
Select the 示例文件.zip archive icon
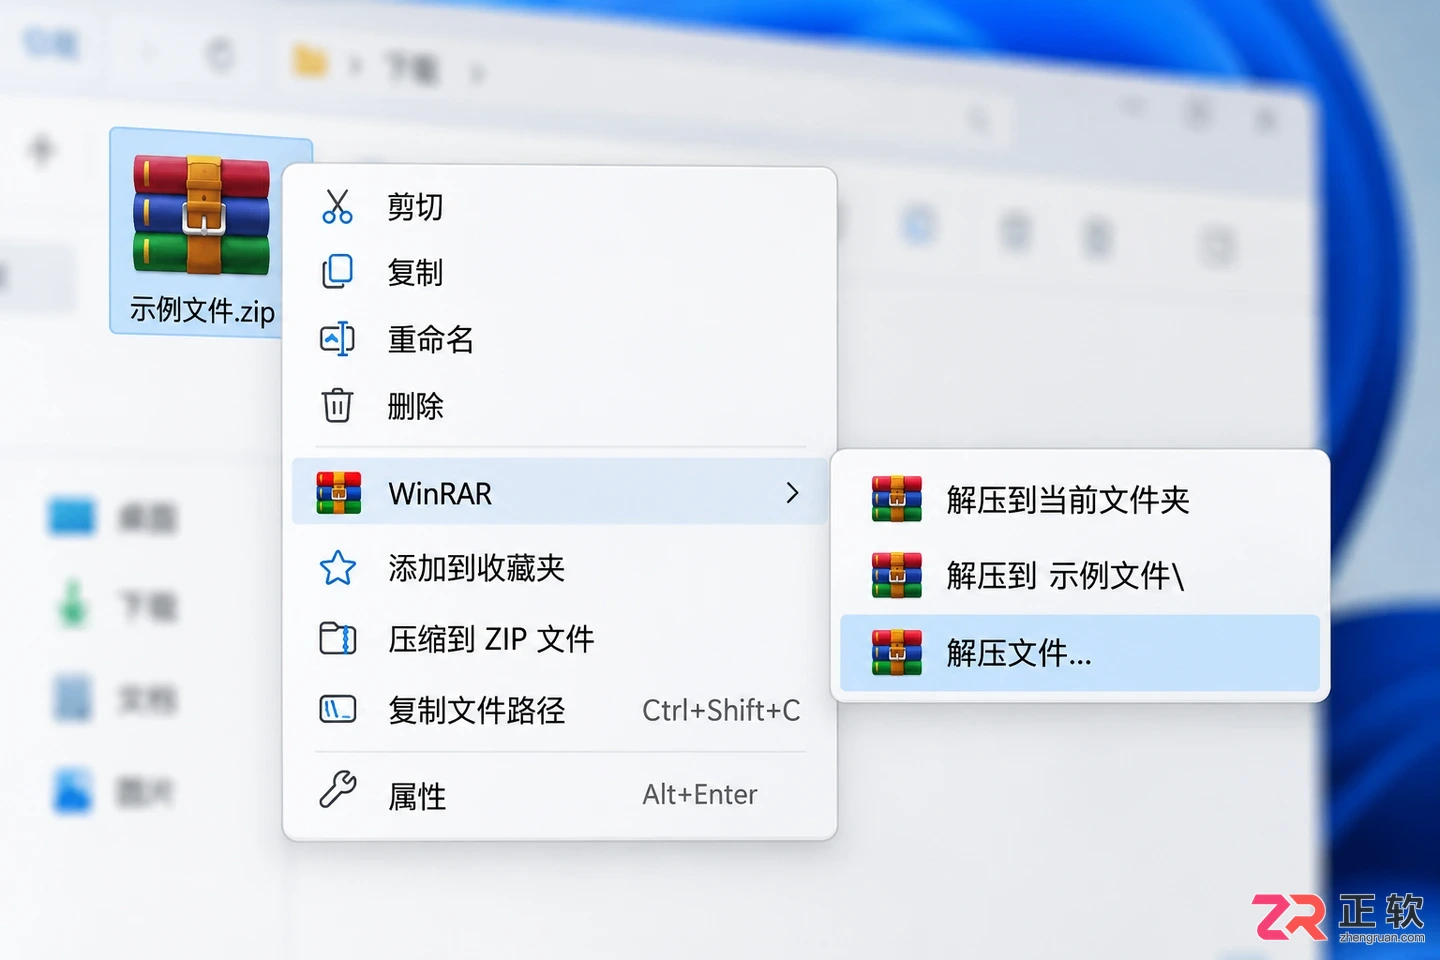click(x=201, y=214)
